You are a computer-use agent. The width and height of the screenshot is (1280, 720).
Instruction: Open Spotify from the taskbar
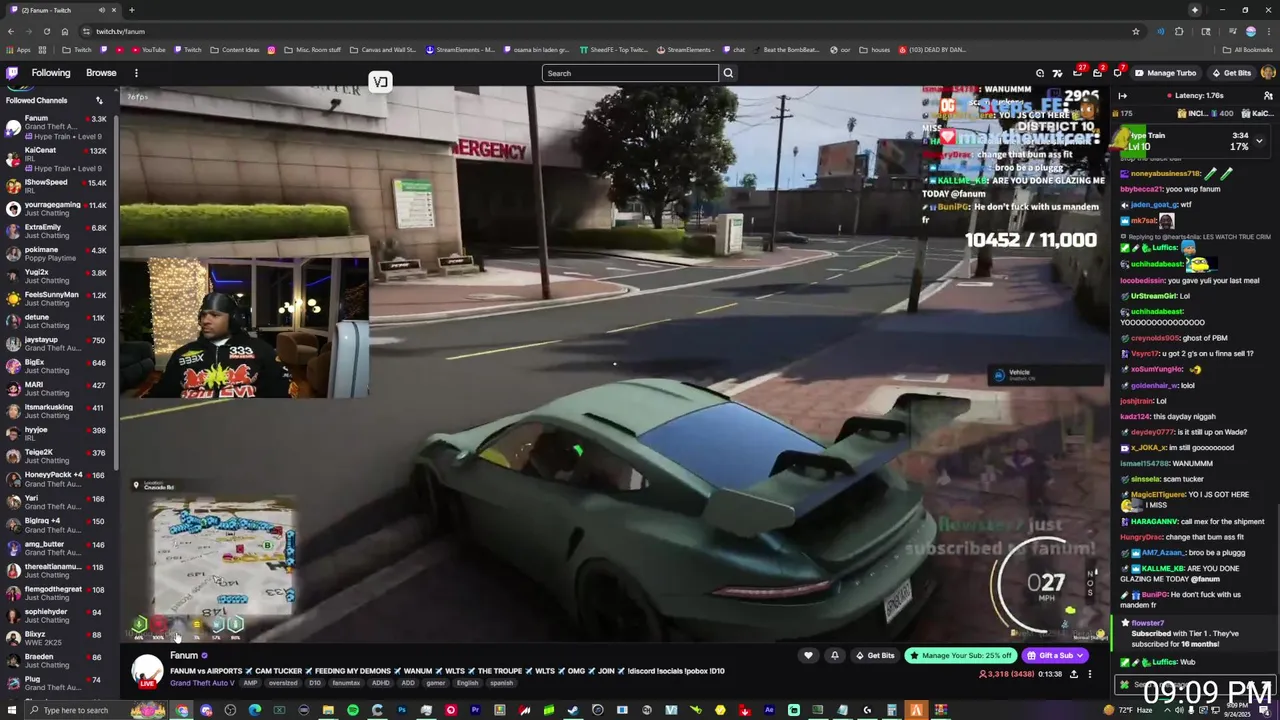pyautogui.click(x=353, y=710)
